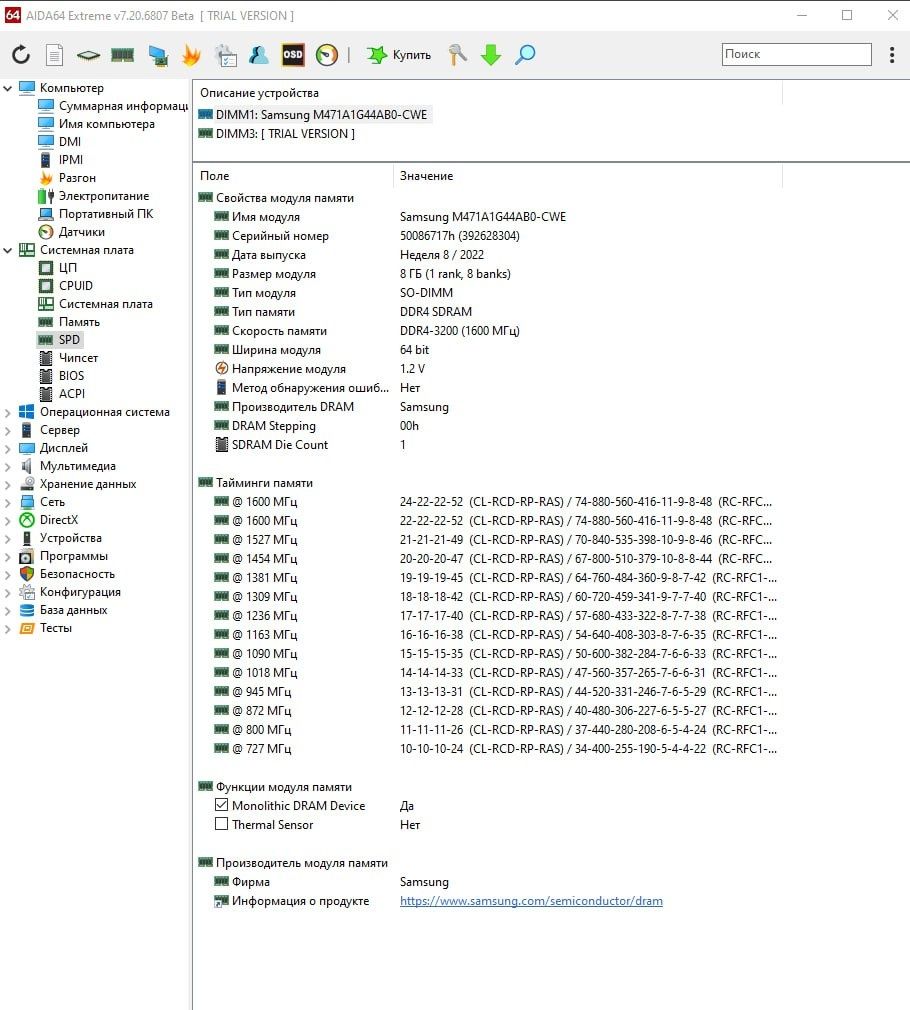Select the DIMM3 TRIAL VERSION device

click(277, 134)
